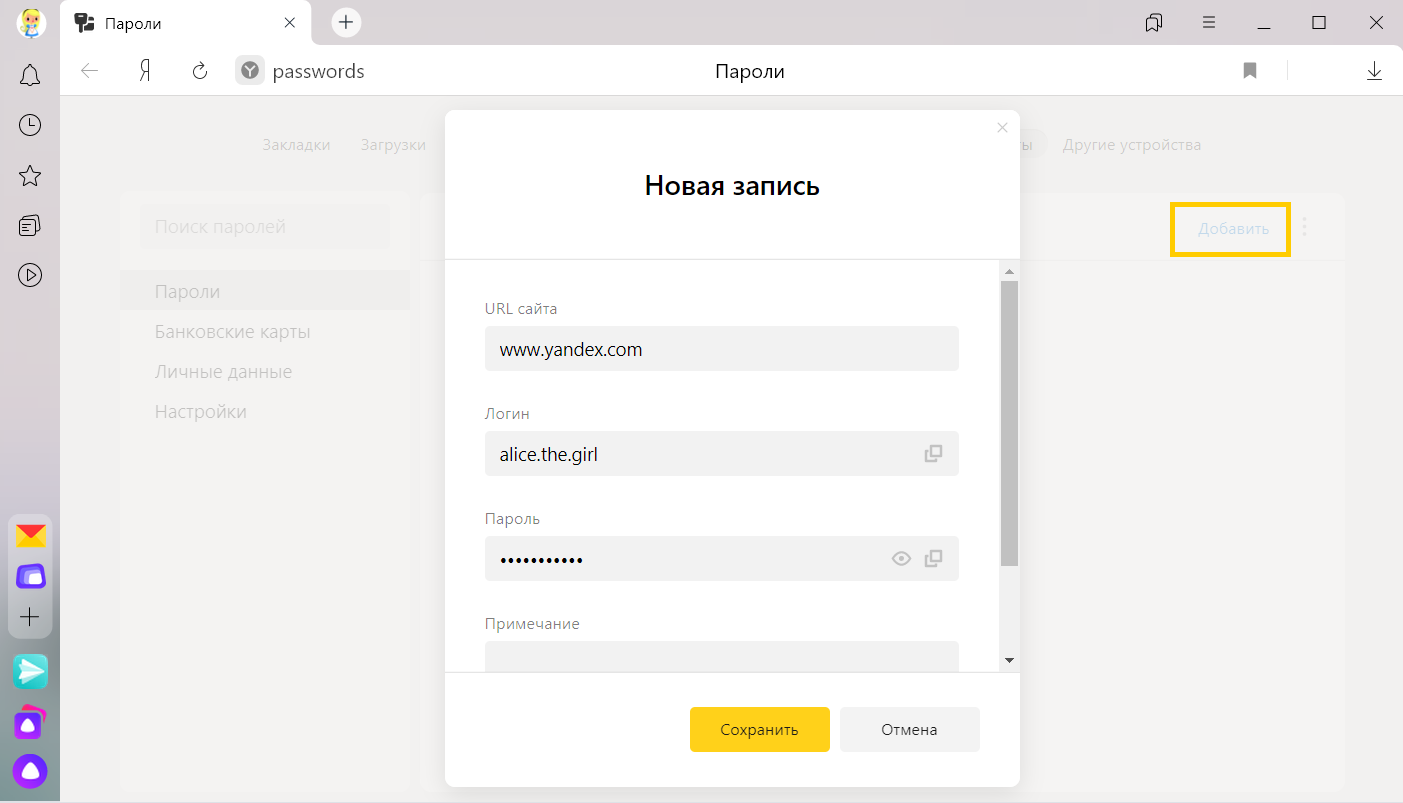Open downloads arrow icon
1403x803 pixels.
point(1375,71)
